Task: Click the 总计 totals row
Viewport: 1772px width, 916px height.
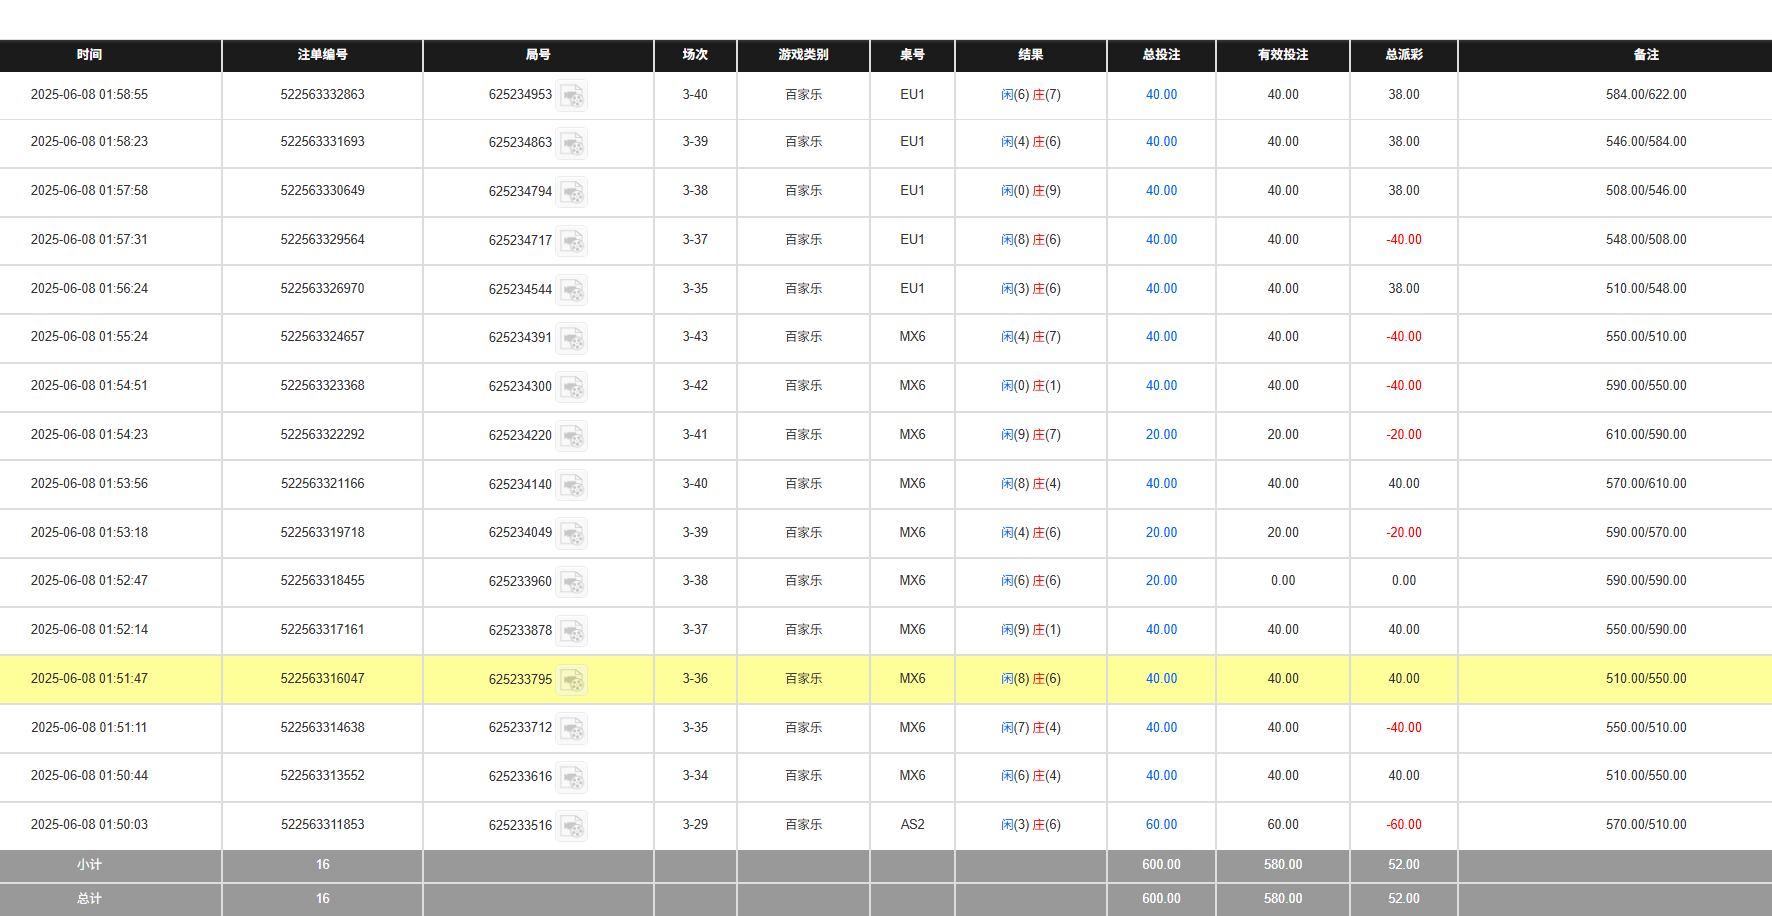Action: [89, 898]
